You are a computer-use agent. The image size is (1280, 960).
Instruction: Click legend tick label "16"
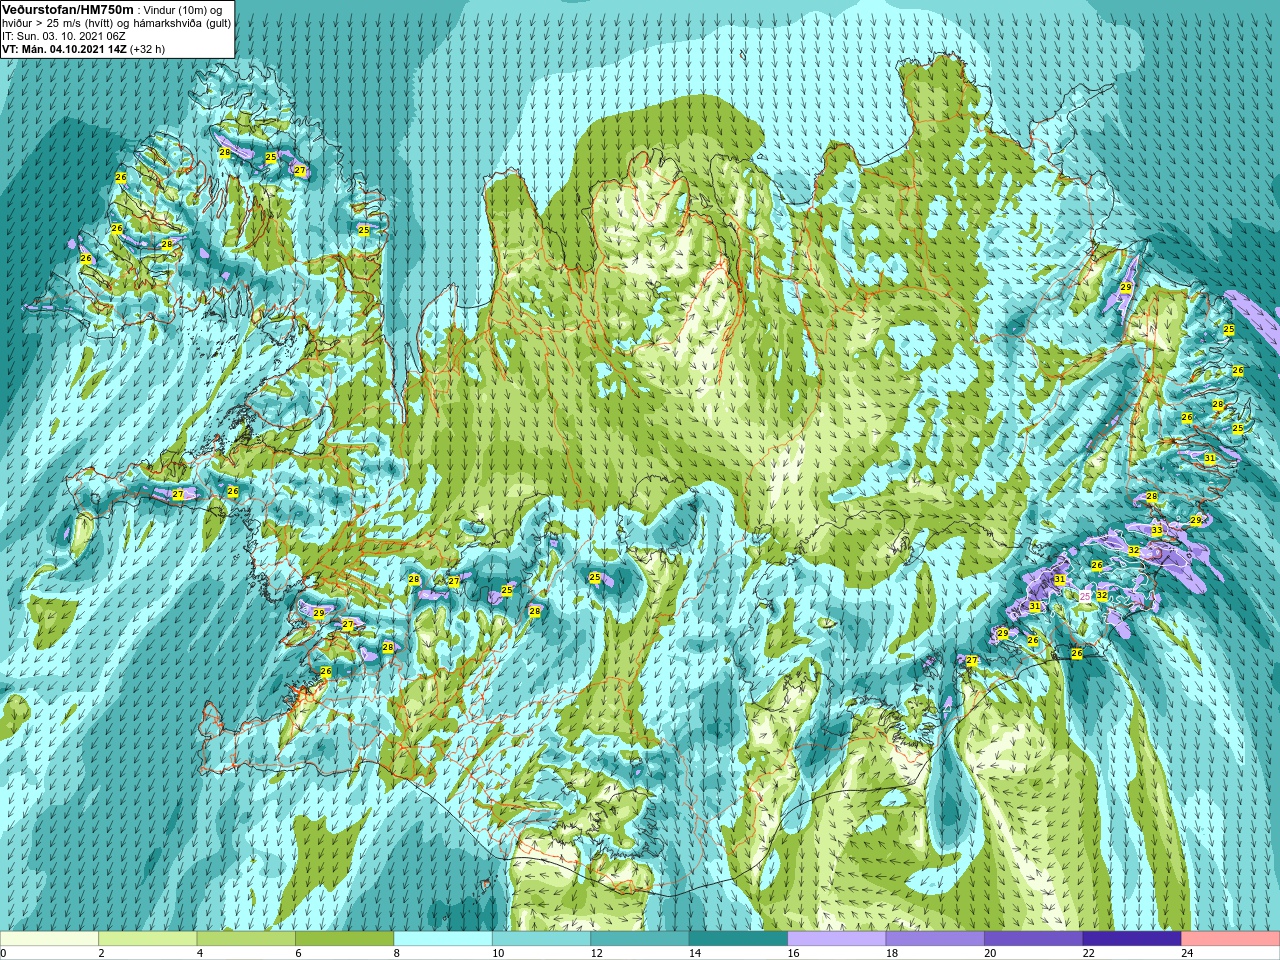click(794, 953)
